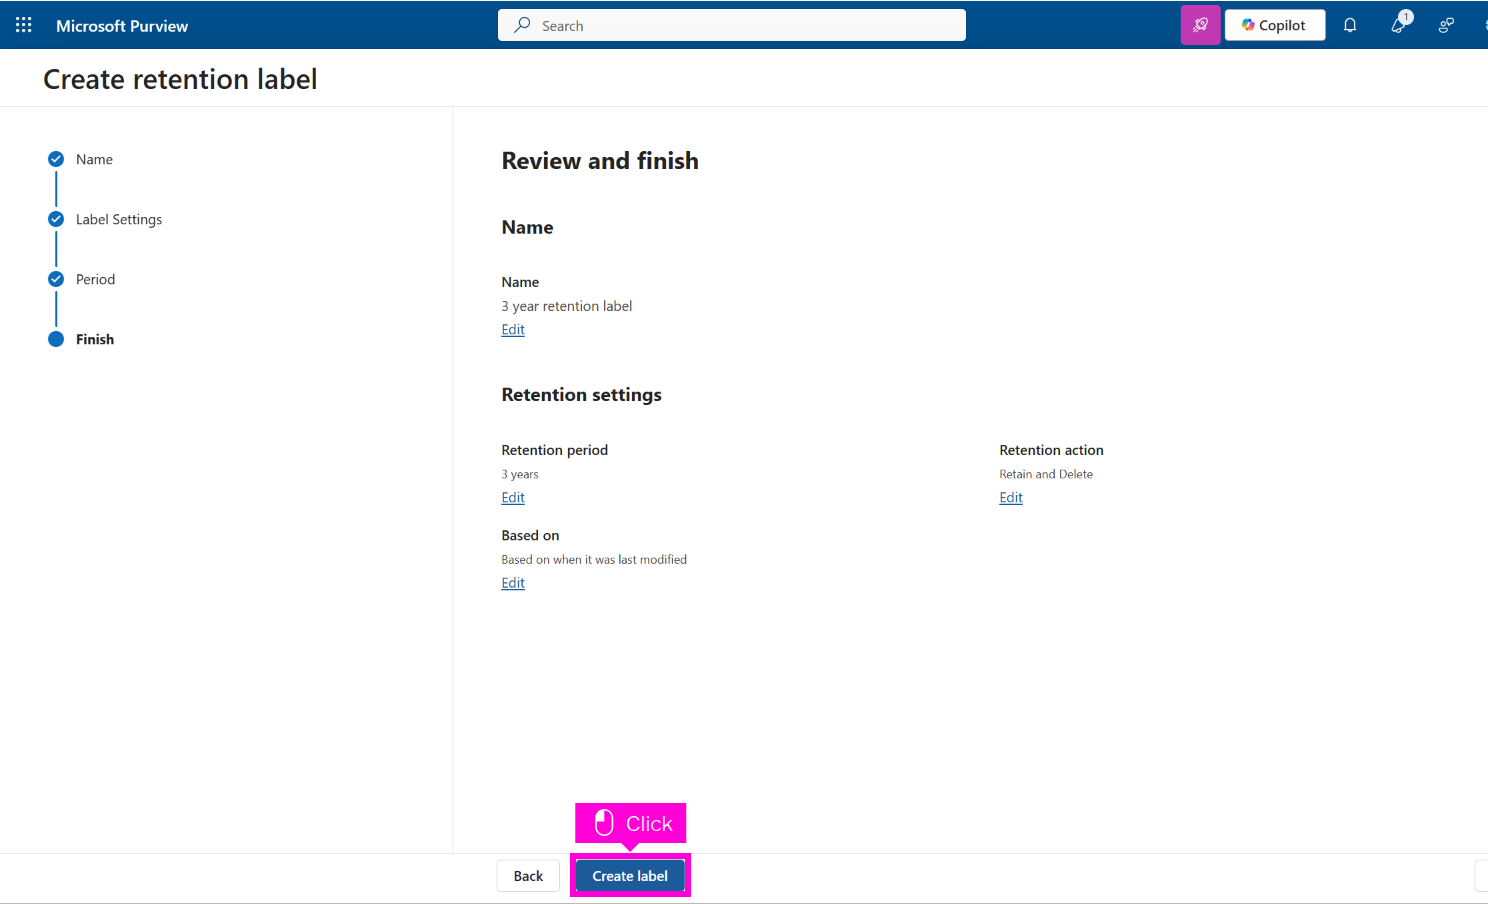Image resolution: width=1488 pixels, height=904 pixels.
Task: Edit the Retain and Delete retention action
Action: [x=1011, y=498]
